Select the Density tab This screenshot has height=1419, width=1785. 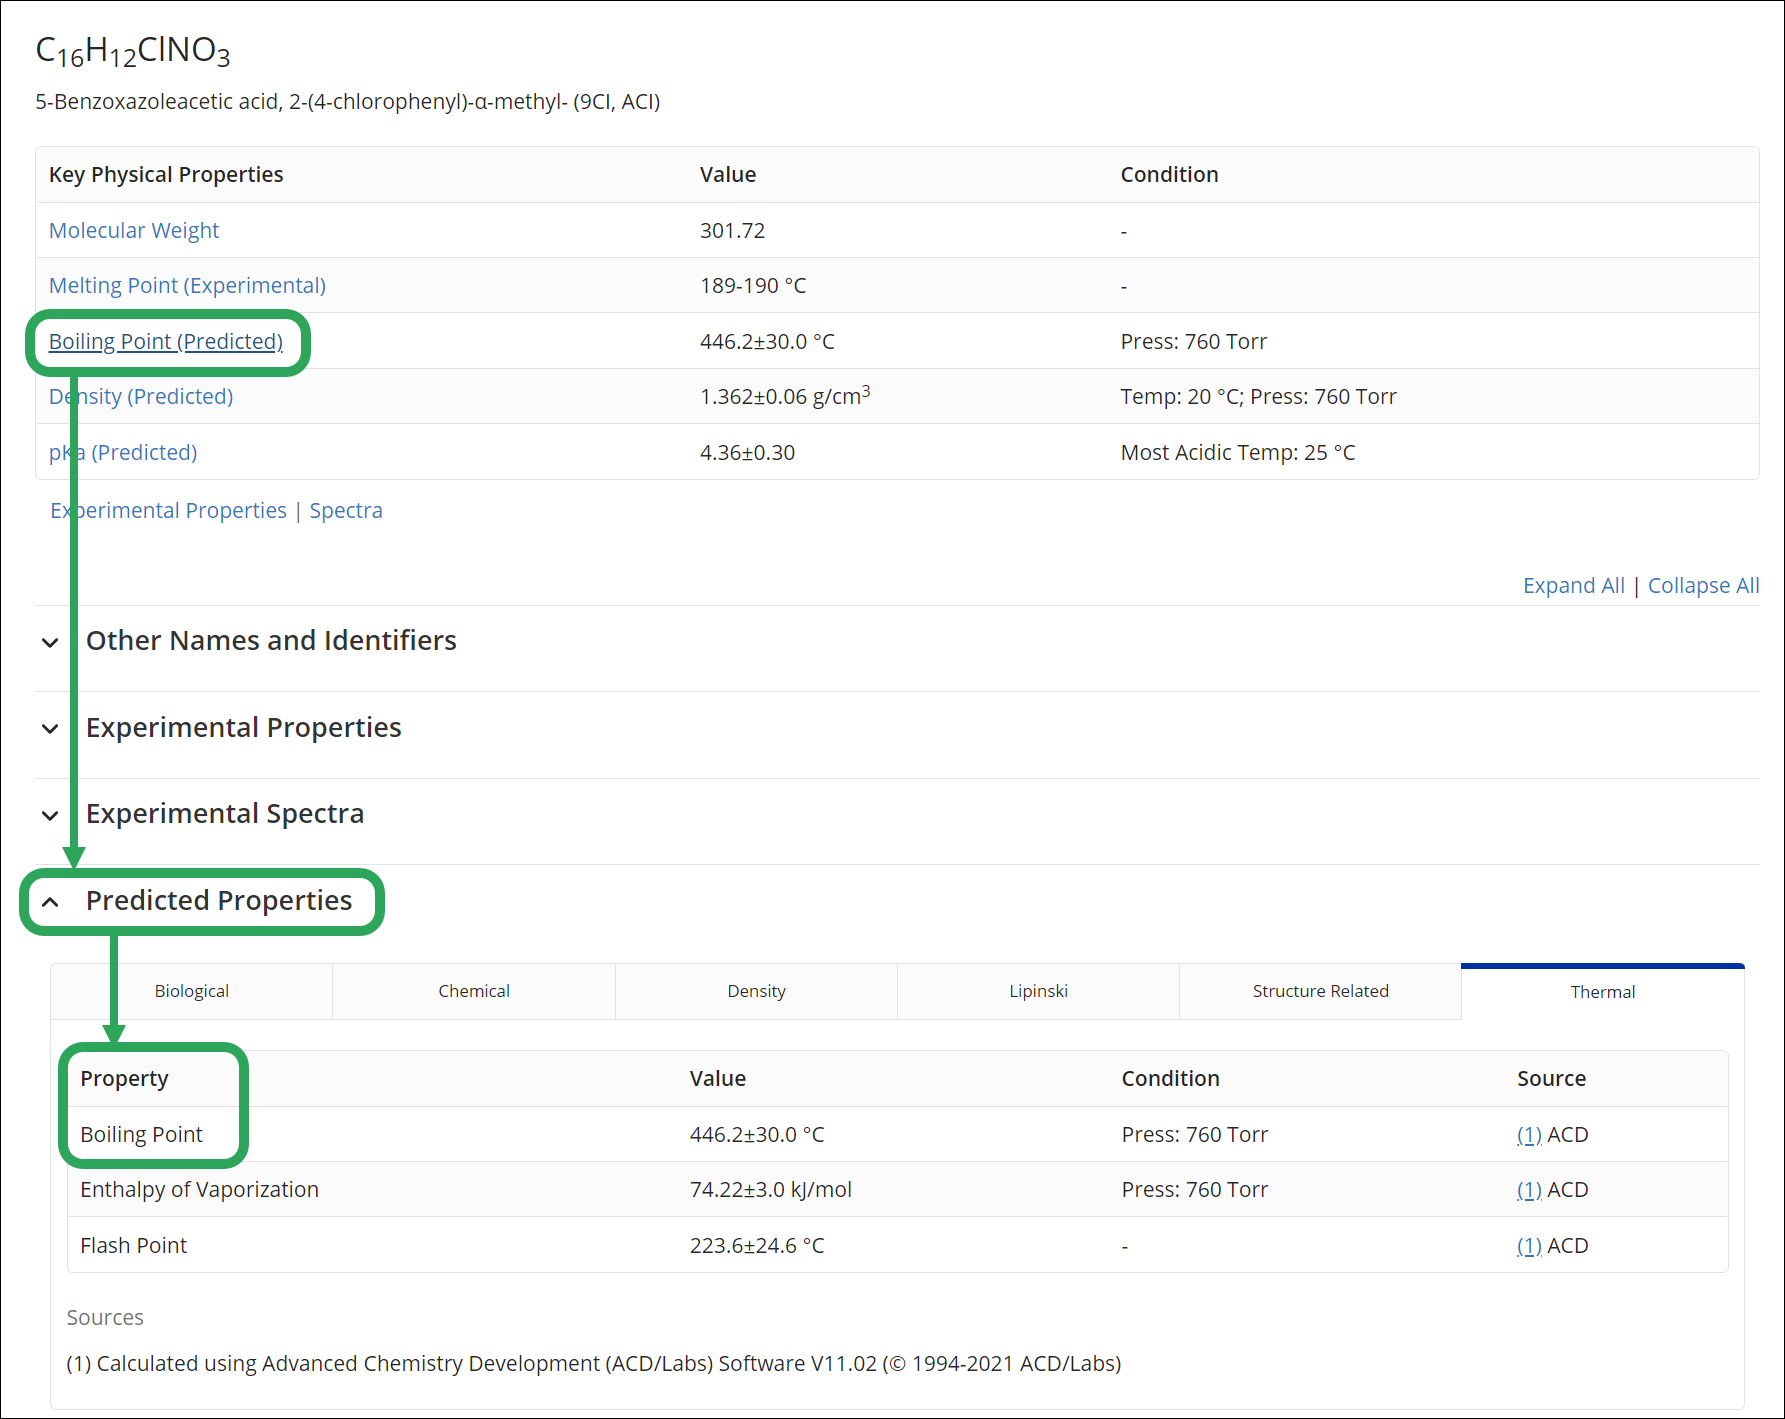pos(756,991)
